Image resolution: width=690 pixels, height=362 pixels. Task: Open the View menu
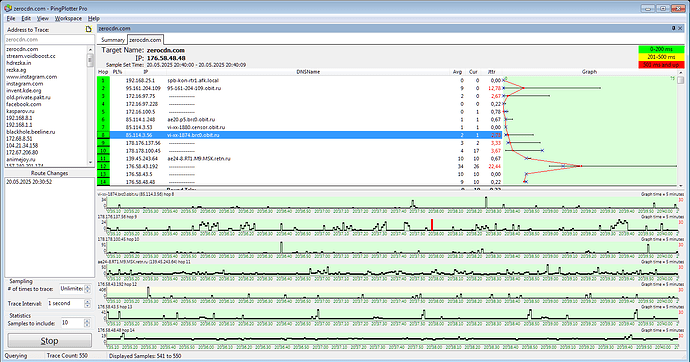point(43,18)
